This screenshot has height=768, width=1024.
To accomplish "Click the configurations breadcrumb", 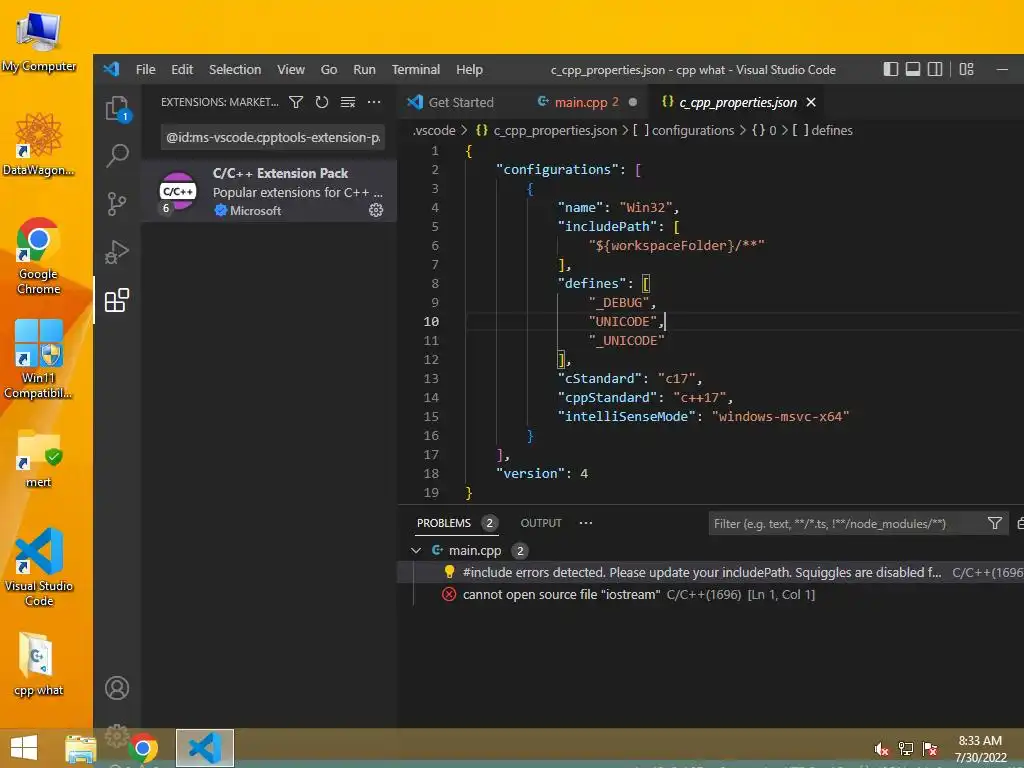I will [x=693, y=130].
